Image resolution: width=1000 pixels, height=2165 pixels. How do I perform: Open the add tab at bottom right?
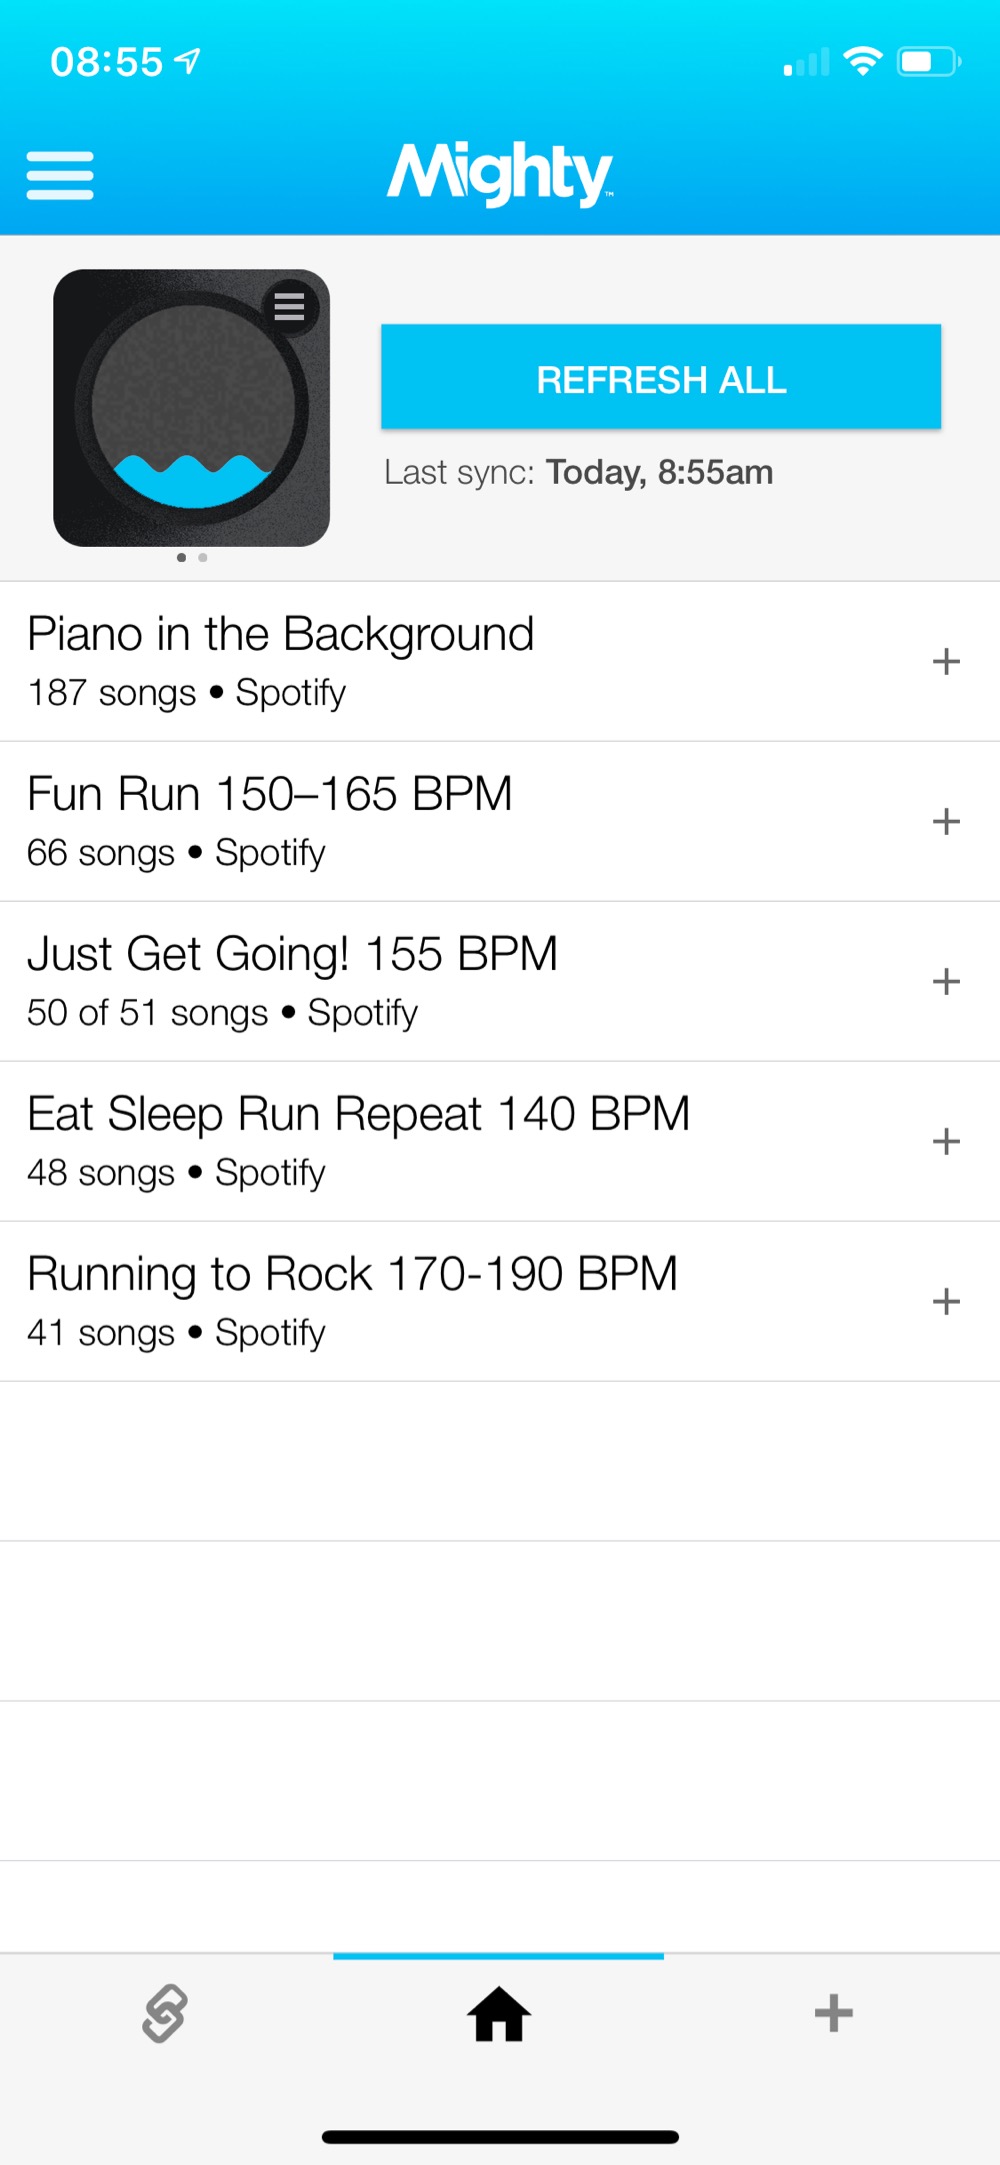pyautogui.click(x=833, y=2012)
